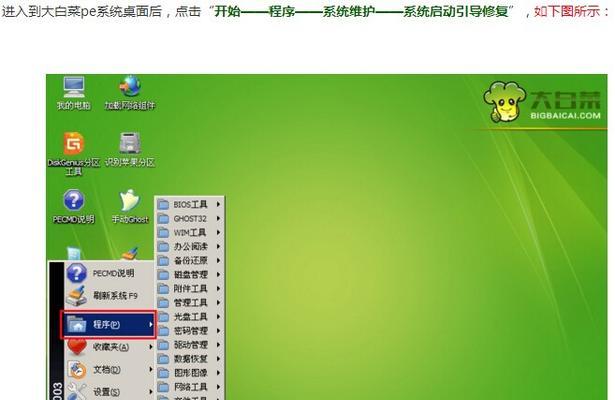Open the 加载网络组件 globe icon

(130, 93)
